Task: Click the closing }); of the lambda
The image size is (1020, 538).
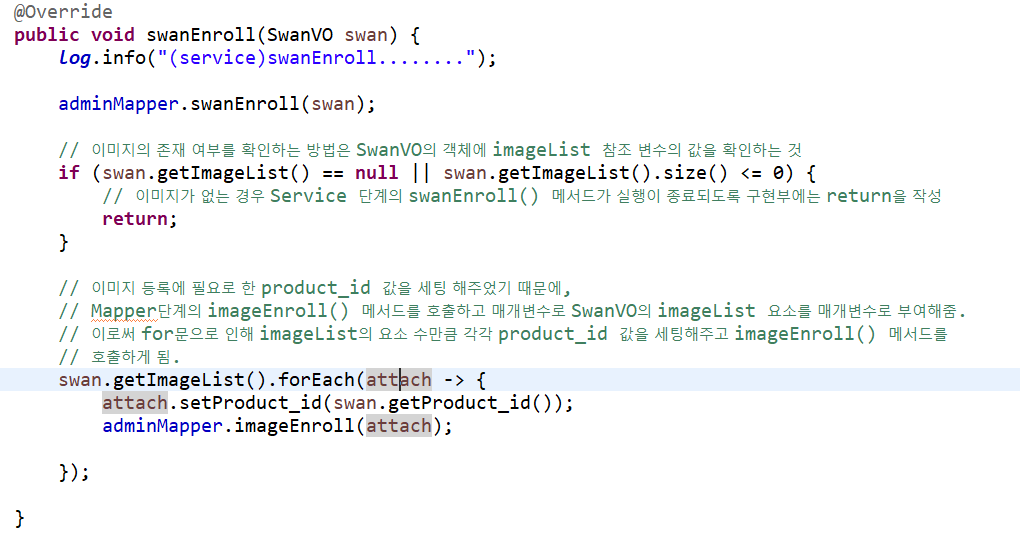Action: (74, 472)
